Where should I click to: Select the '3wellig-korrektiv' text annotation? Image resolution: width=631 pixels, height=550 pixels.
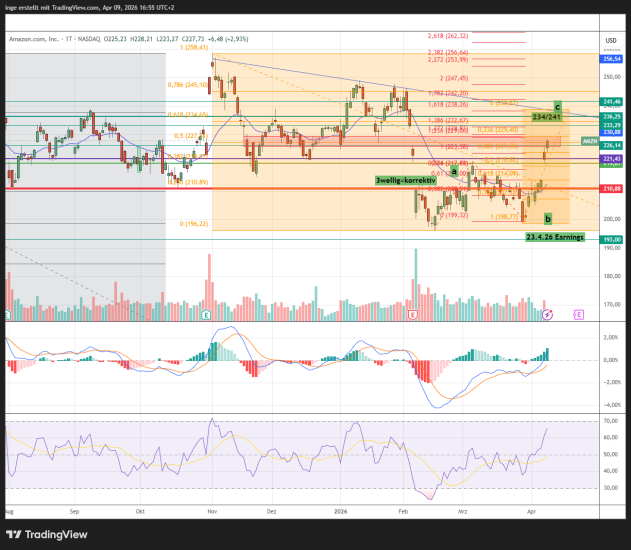(406, 180)
